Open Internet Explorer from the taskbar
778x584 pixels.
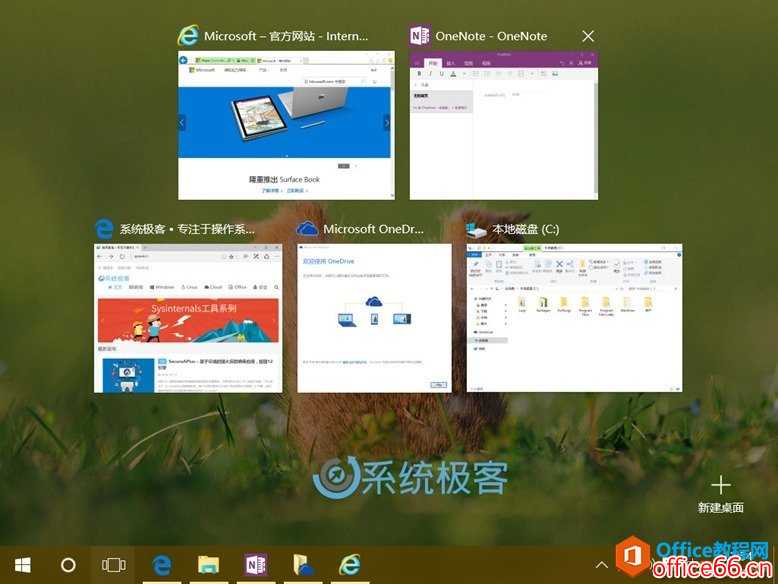tap(349, 565)
